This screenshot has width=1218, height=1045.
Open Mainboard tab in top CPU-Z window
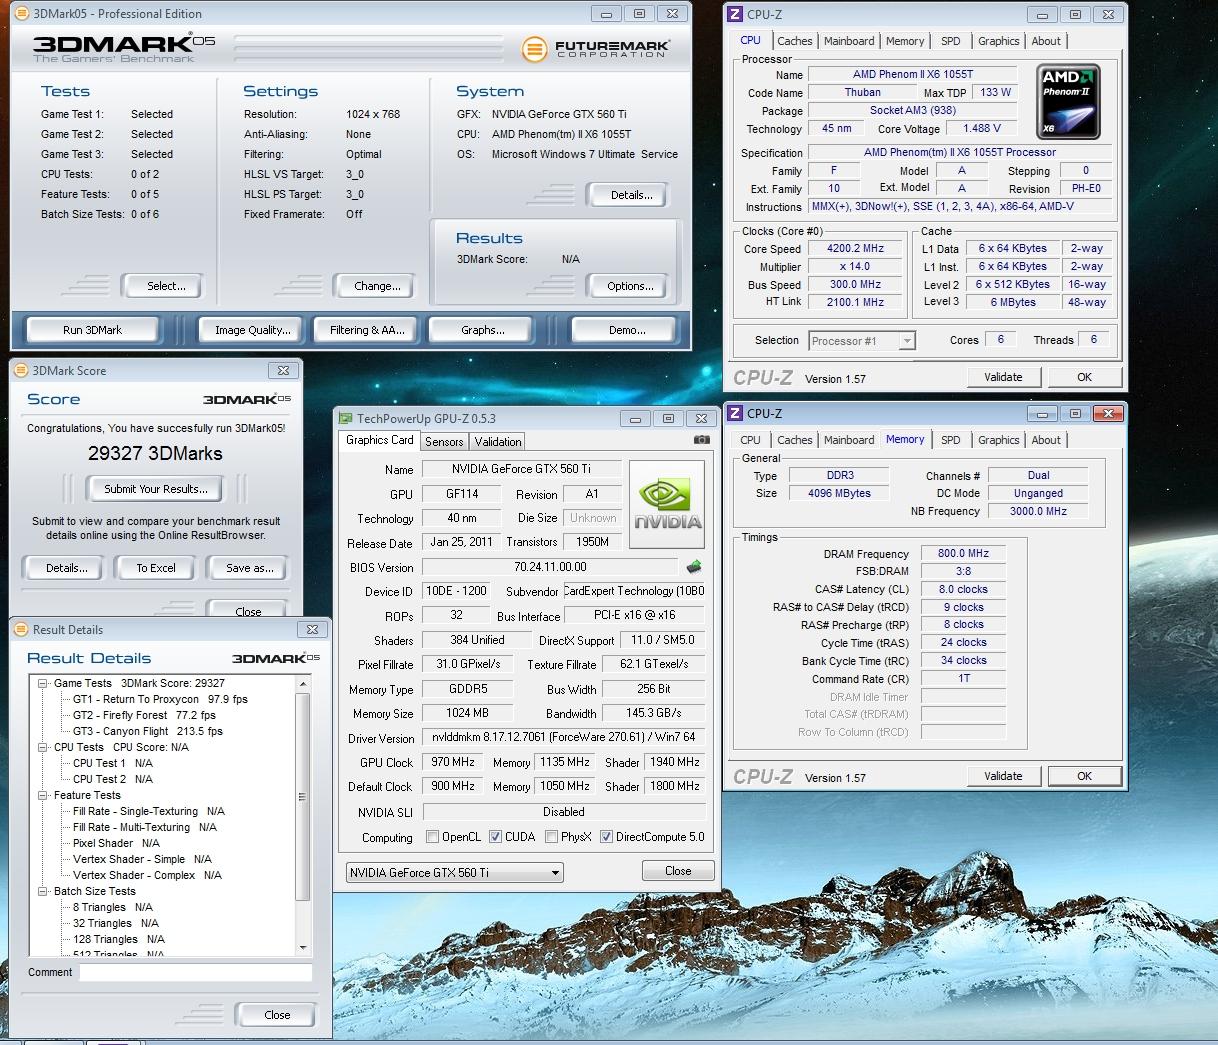(849, 41)
